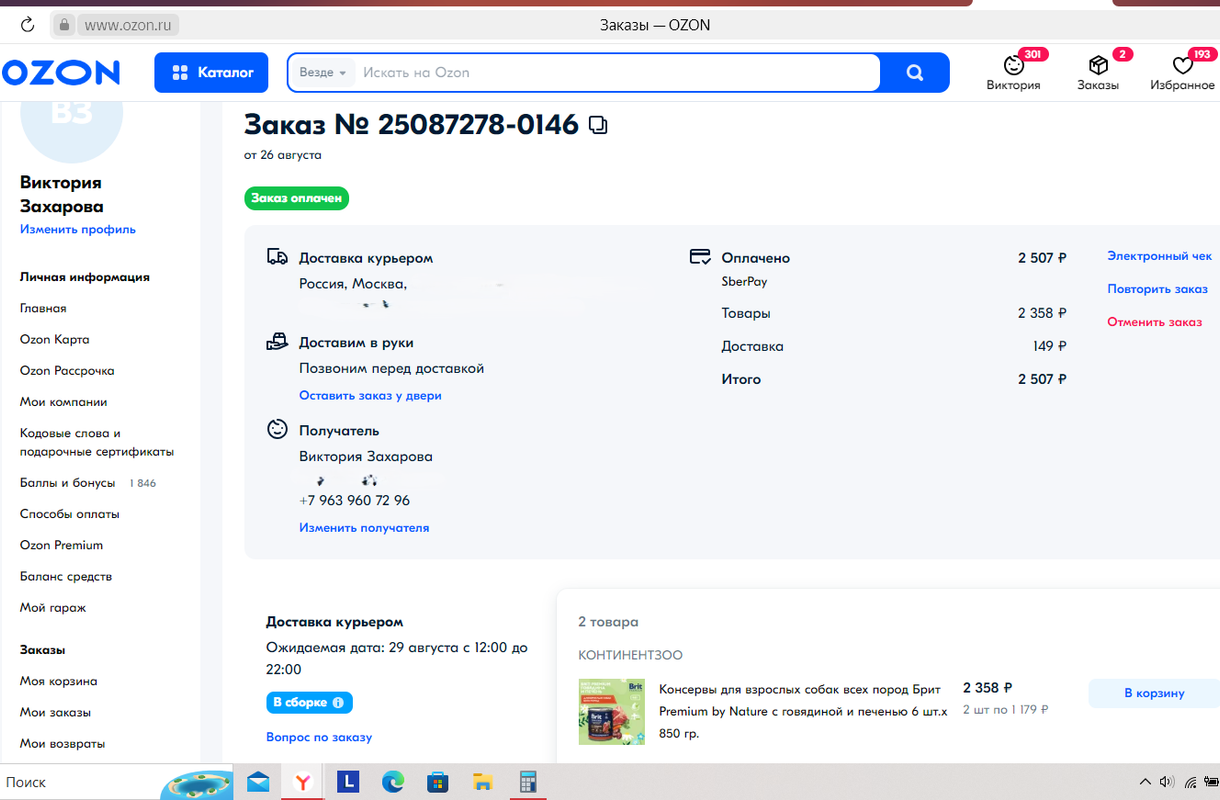1220x800 pixels.
Task: Click the phone number +7 963 960 72 96
Action: pyautogui.click(x=354, y=500)
